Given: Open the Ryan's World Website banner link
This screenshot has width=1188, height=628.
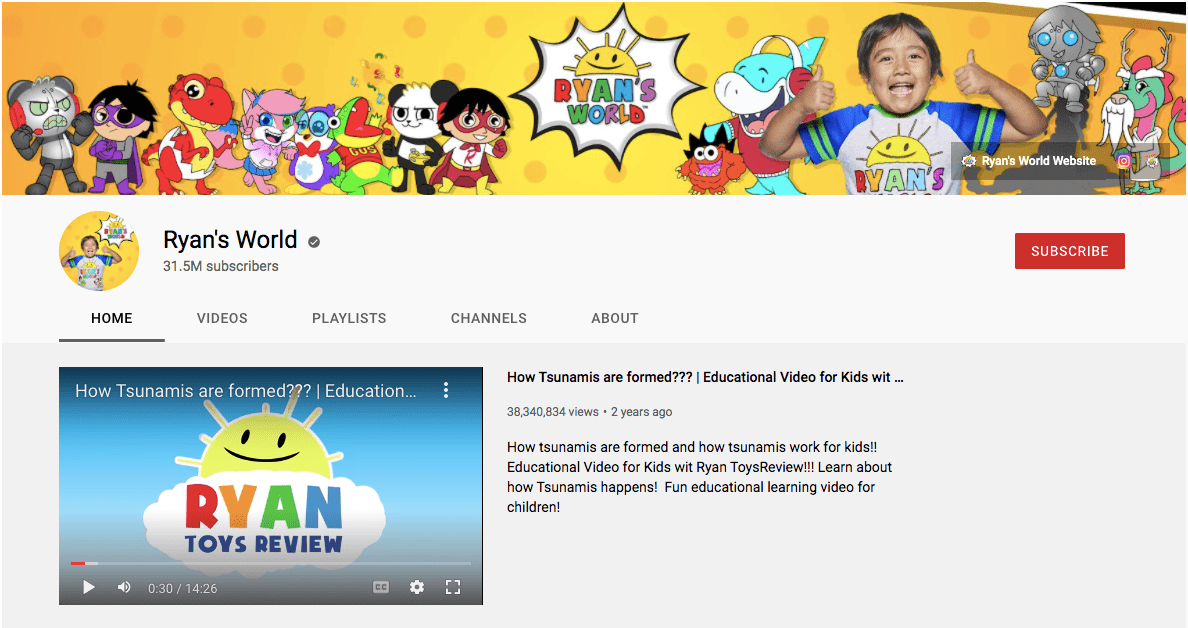Looking at the screenshot, I should pyautogui.click(x=1029, y=161).
